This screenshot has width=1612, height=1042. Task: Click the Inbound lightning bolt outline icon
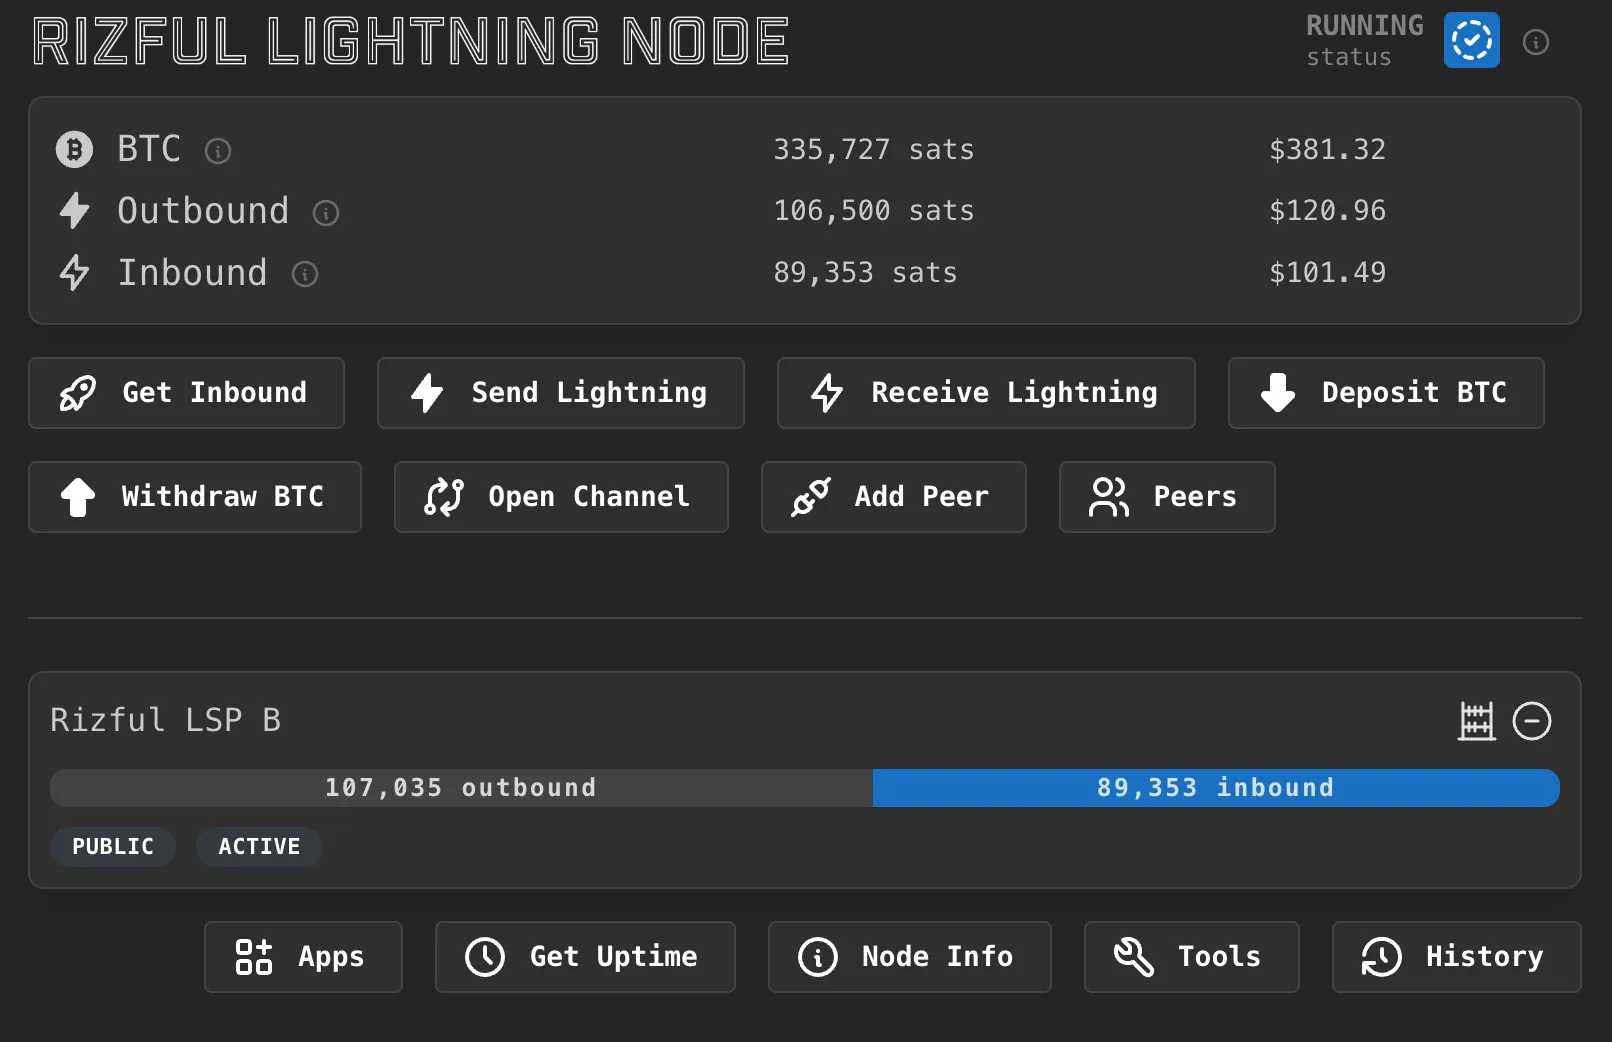pyautogui.click(x=74, y=272)
